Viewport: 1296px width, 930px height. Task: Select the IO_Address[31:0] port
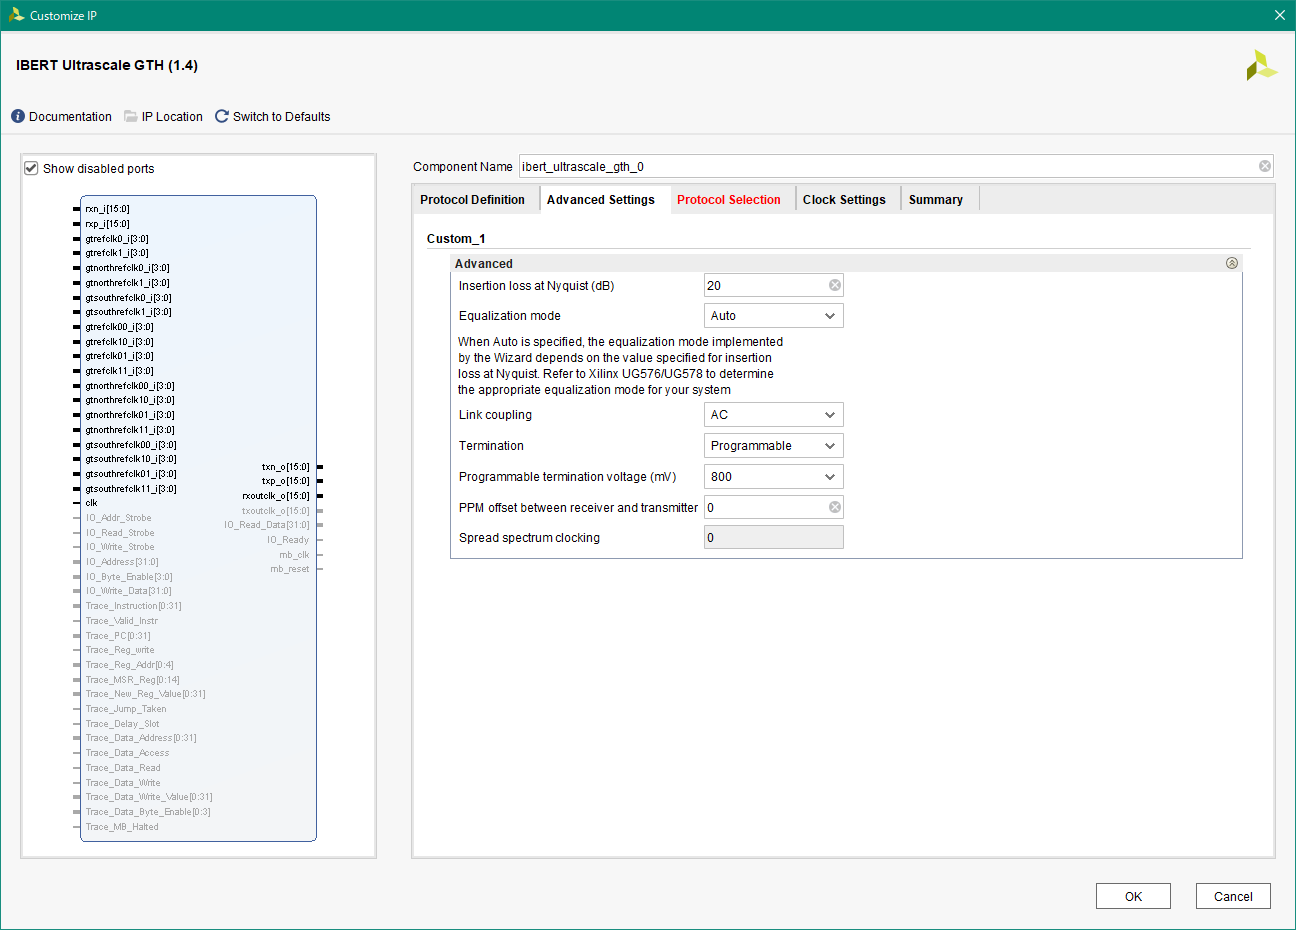point(122,562)
